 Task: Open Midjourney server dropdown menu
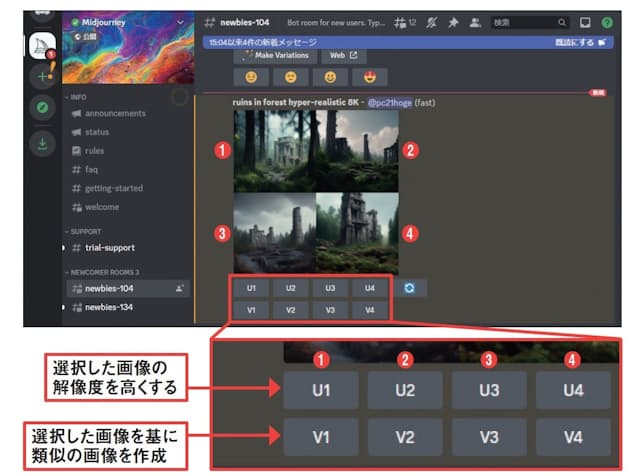(180, 22)
